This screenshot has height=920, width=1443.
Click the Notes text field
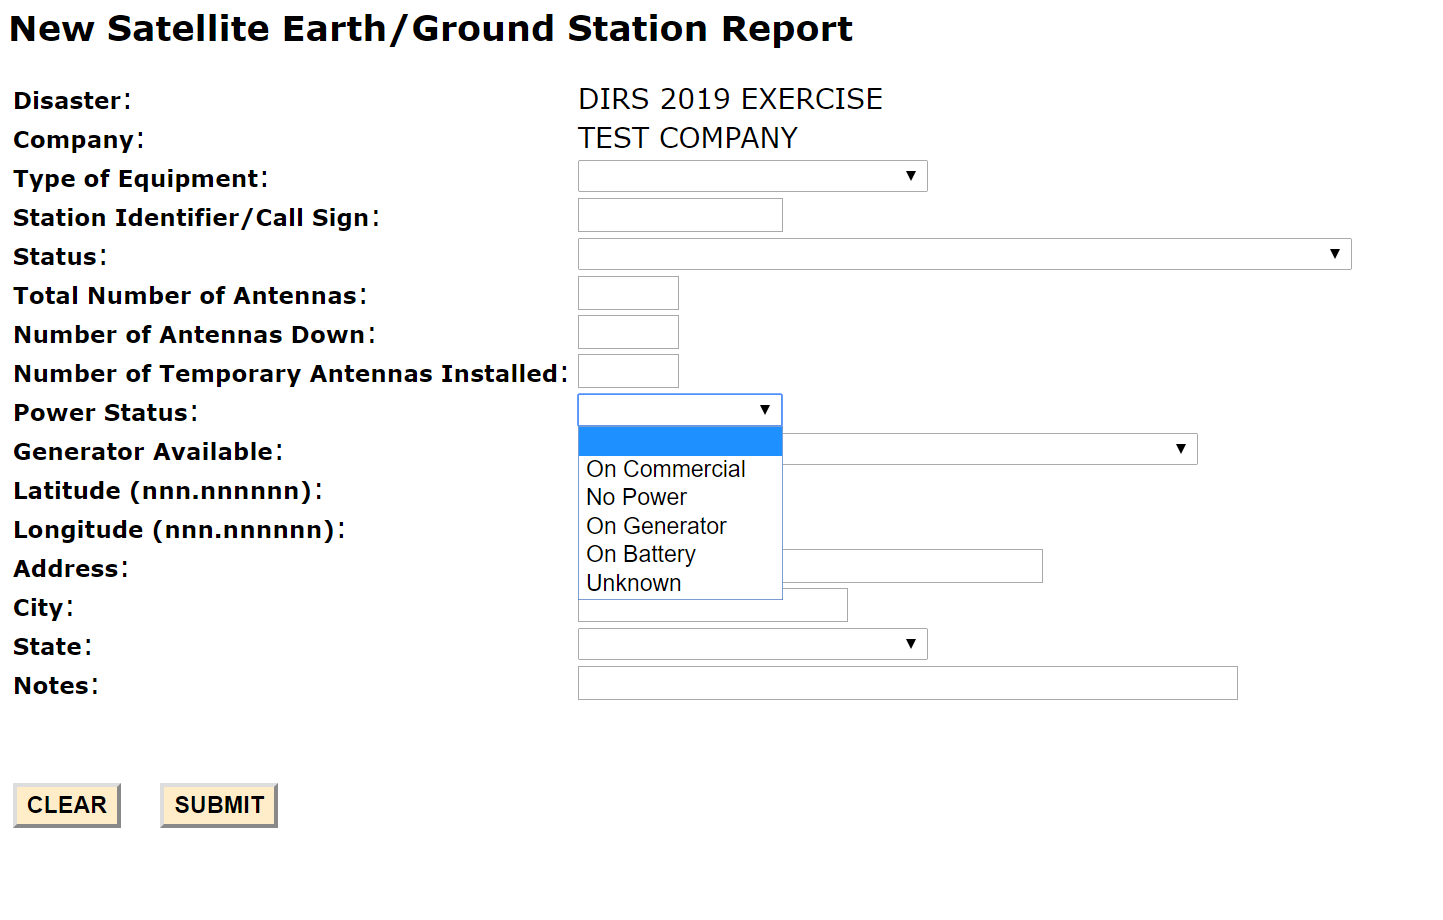click(907, 683)
